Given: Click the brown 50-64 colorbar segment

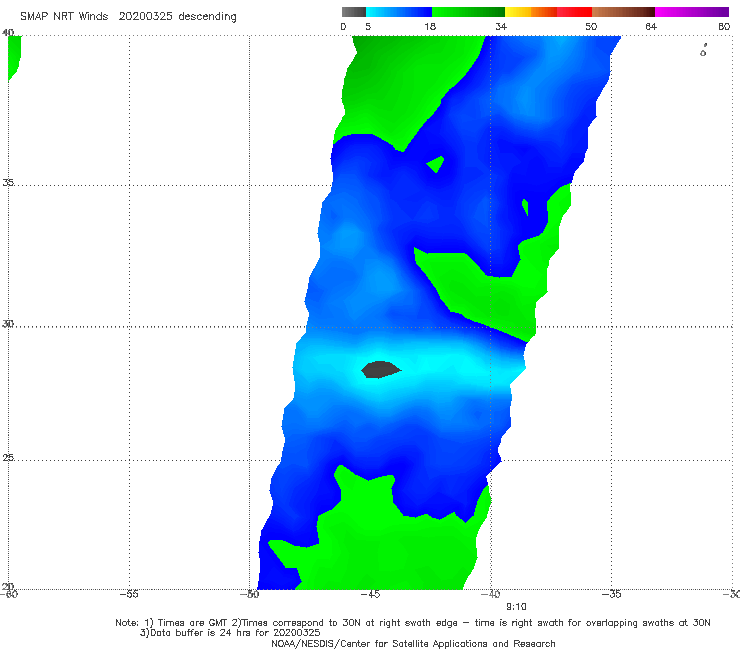Looking at the screenshot, I should pyautogui.click(x=623, y=12).
